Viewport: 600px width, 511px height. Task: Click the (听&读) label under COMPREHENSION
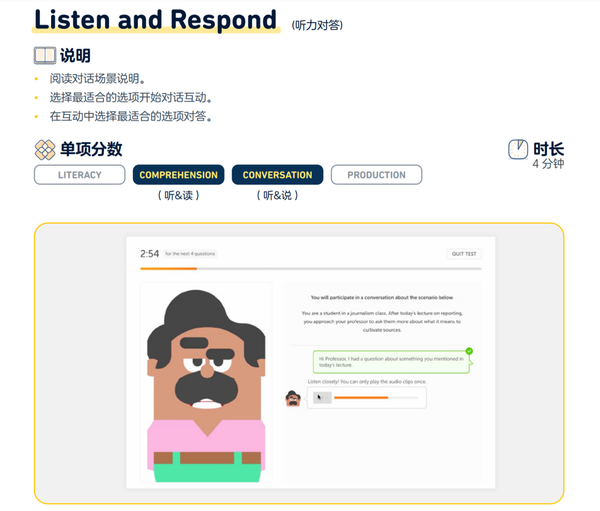[x=179, y=196]
